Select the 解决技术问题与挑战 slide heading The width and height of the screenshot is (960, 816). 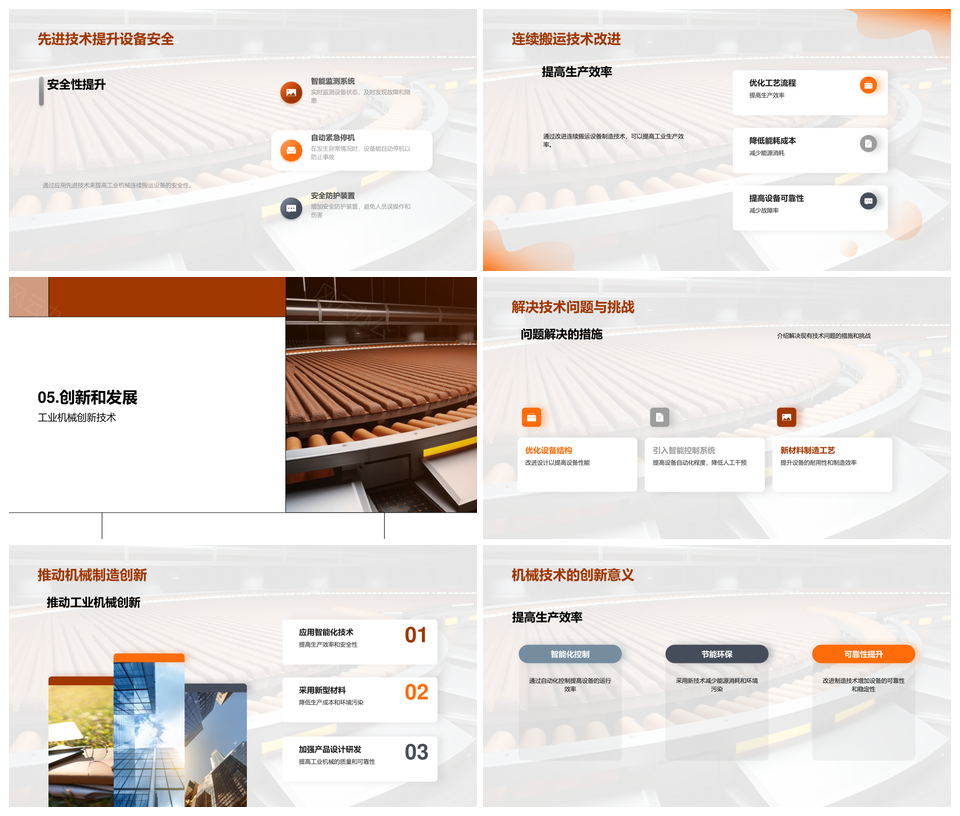[572, 307]
